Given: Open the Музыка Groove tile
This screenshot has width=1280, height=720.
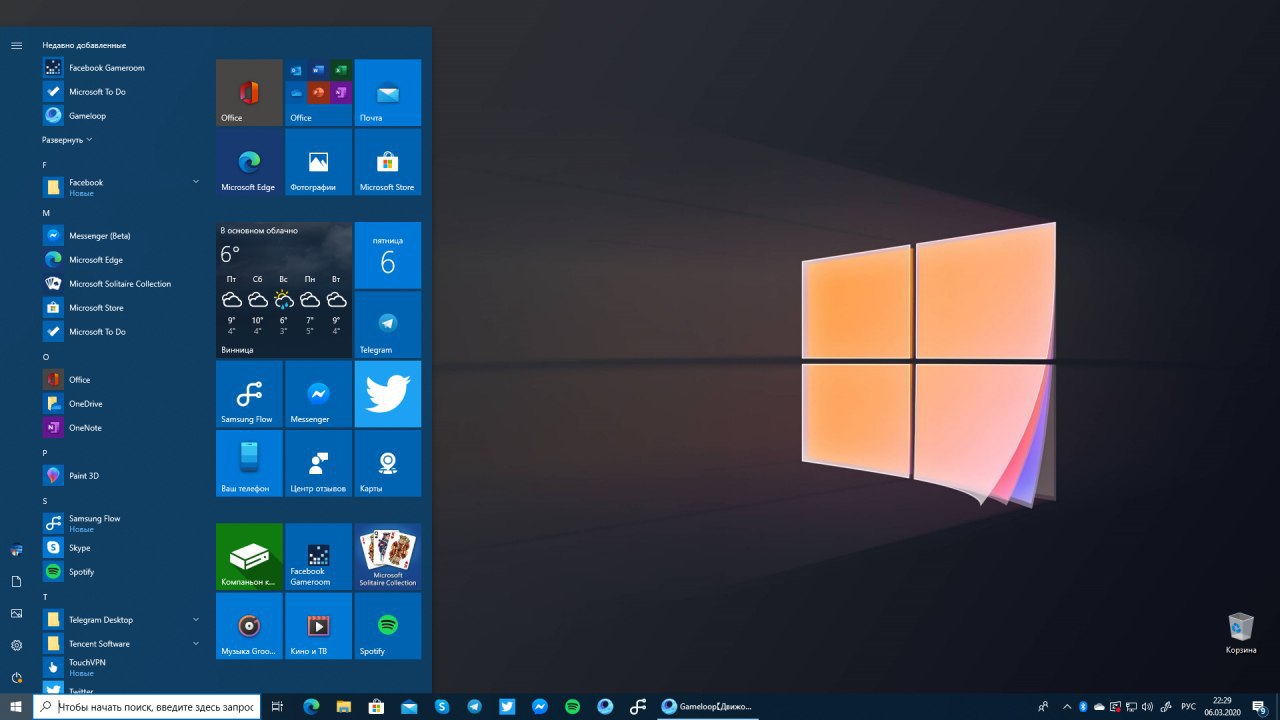Looking at the screenshot, I should [x=249, y=626].
